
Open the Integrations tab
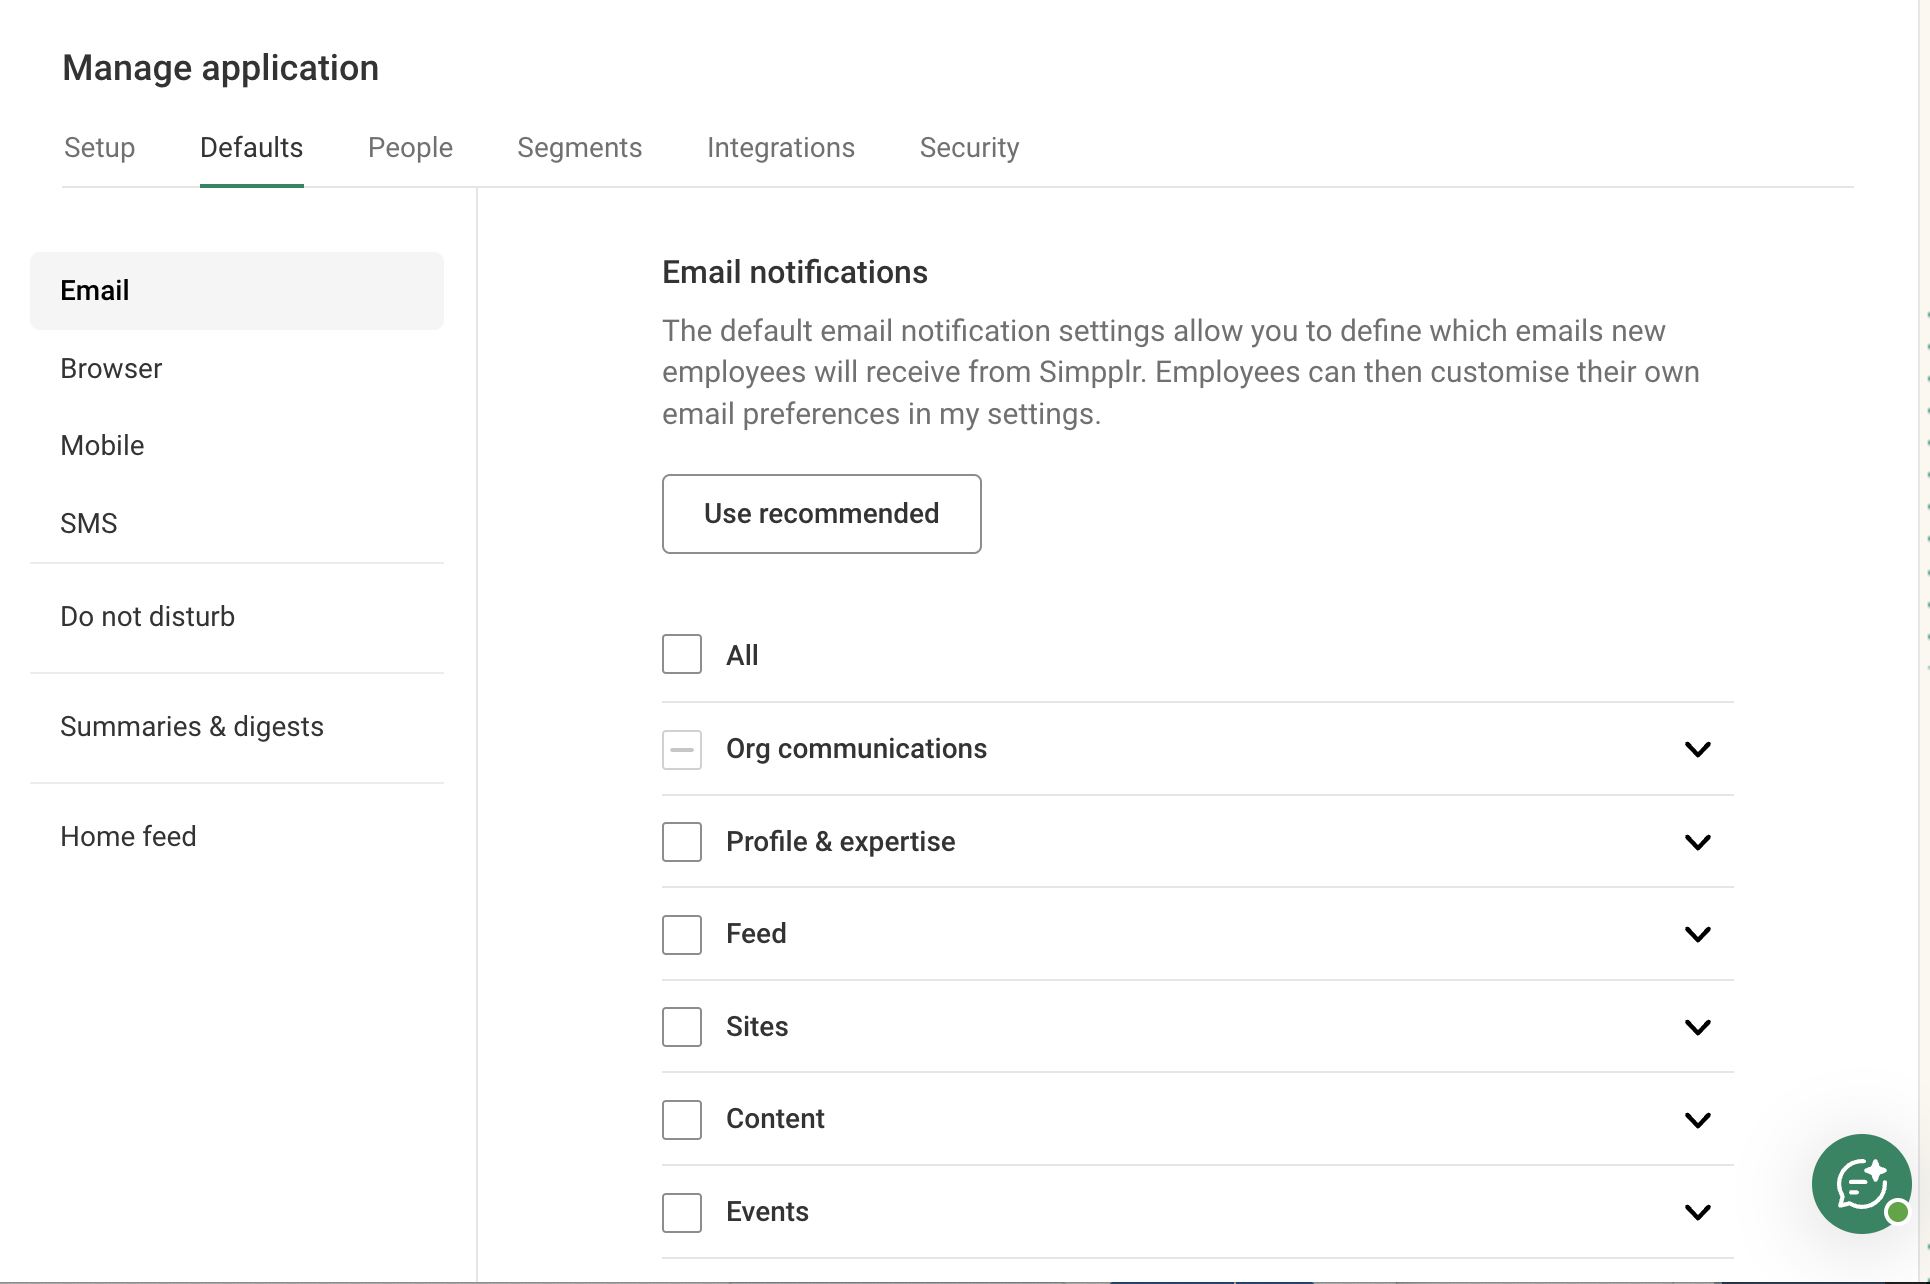coord(780,148)
